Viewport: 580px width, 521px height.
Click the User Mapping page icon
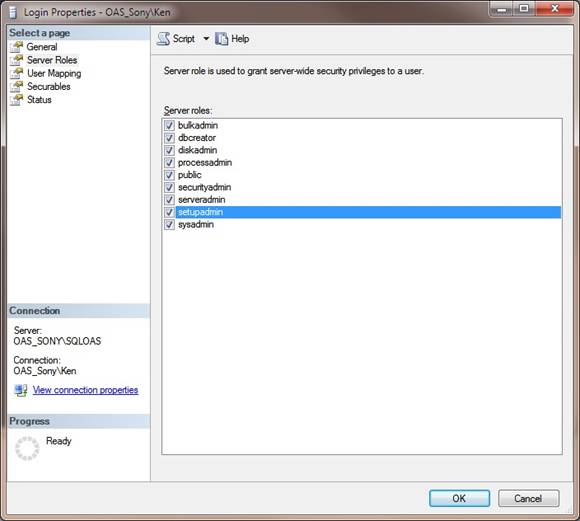(17, 73)
